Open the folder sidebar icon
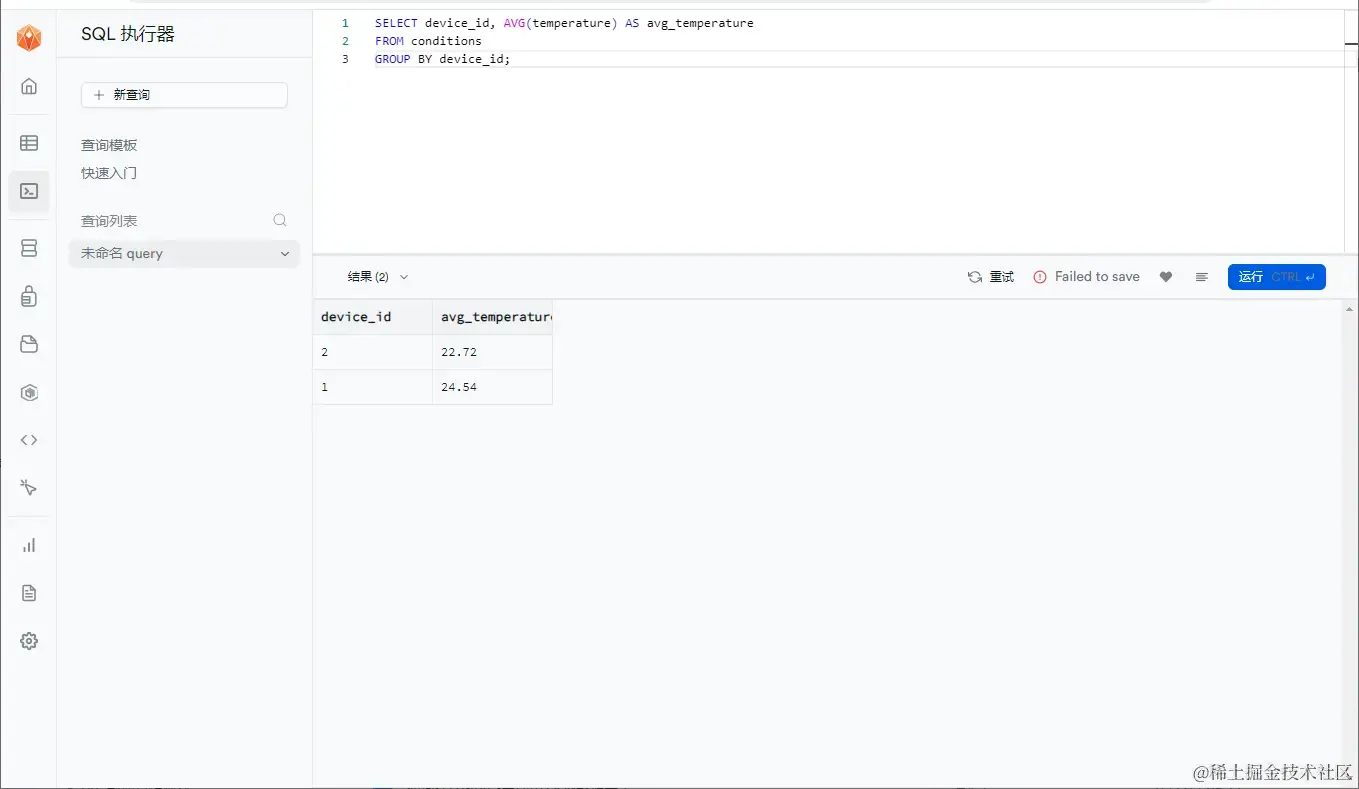This screenshot has height=789, width=1359. [x=29, y=344]
